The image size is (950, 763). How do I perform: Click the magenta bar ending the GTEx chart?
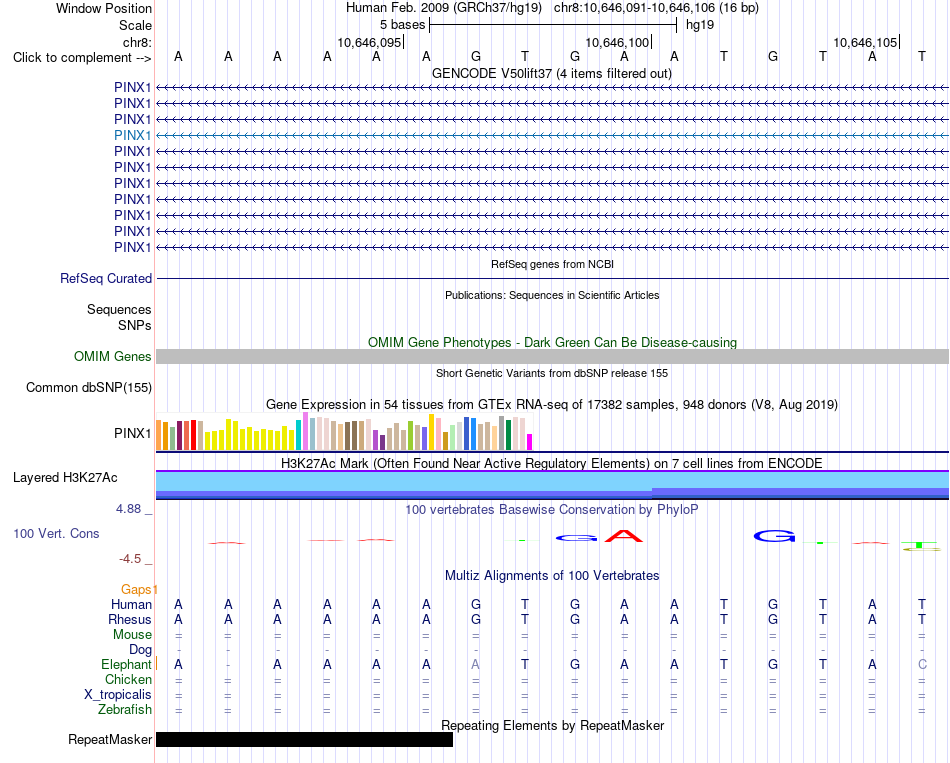[530, 442]
